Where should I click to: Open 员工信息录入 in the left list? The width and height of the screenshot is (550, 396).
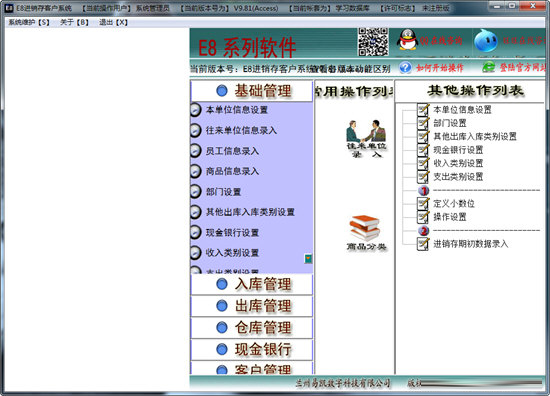point(232,151)
